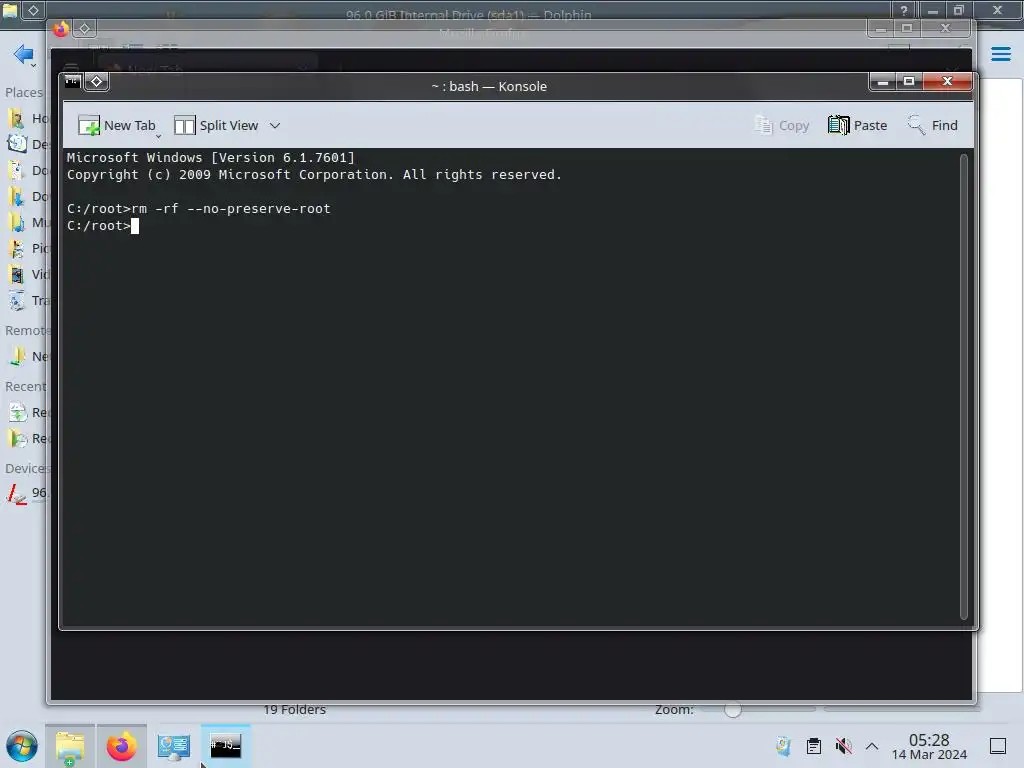Switch to Dolphin in the taskbar
Screen dimensions: 1024x768
(70, 746)
